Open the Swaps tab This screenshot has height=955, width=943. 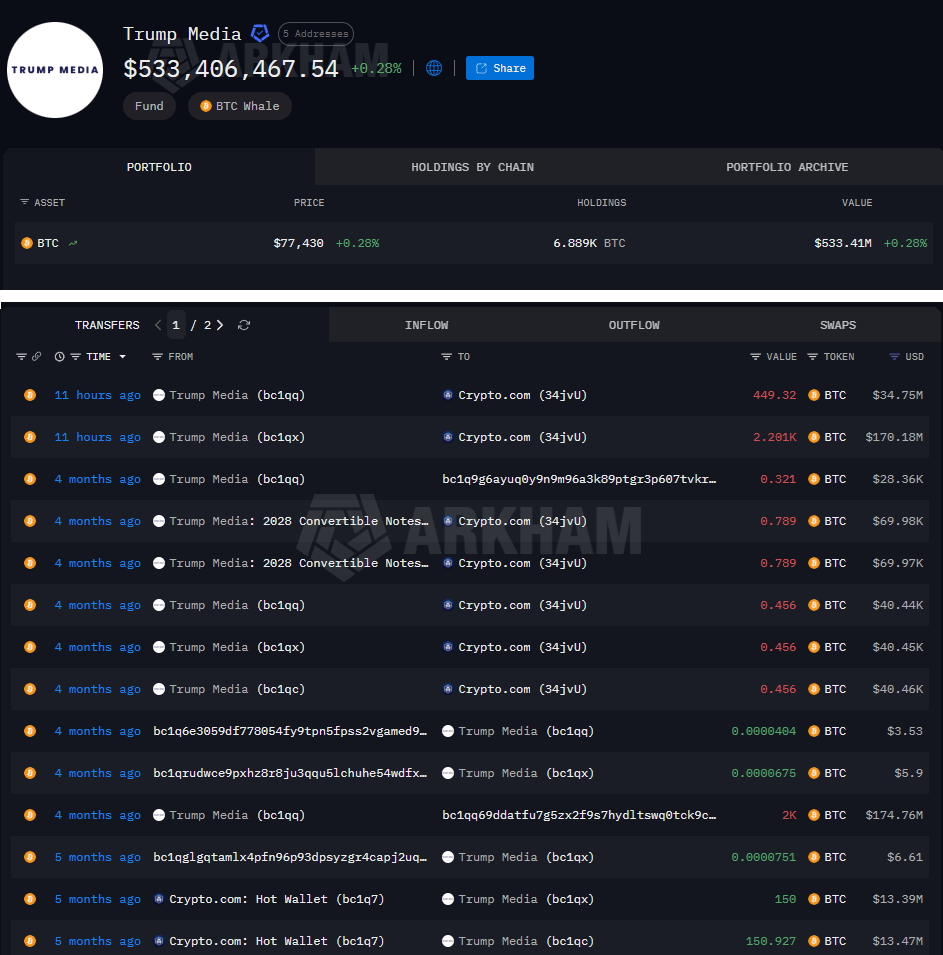tap(838, 325)
